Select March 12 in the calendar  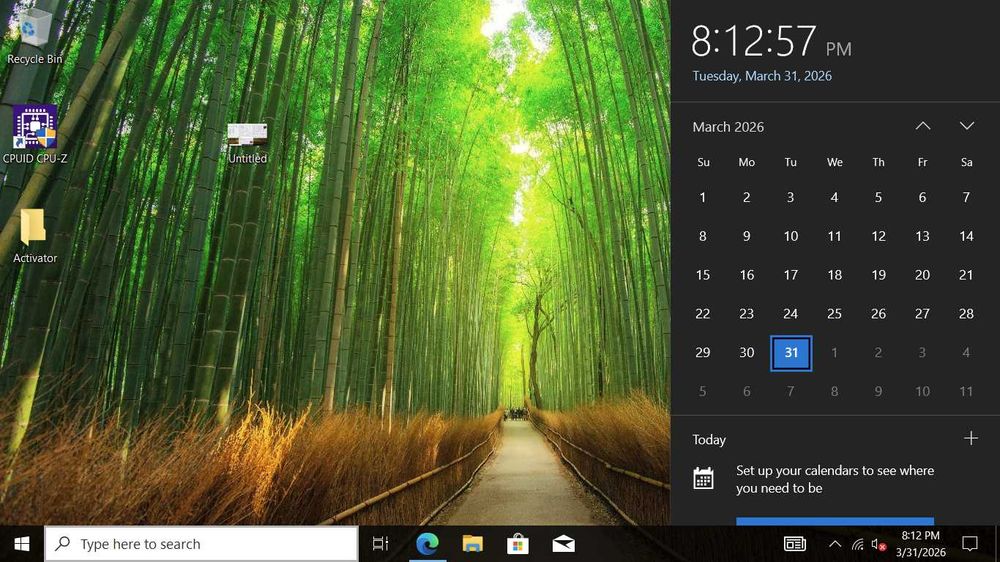coord(879,237)
